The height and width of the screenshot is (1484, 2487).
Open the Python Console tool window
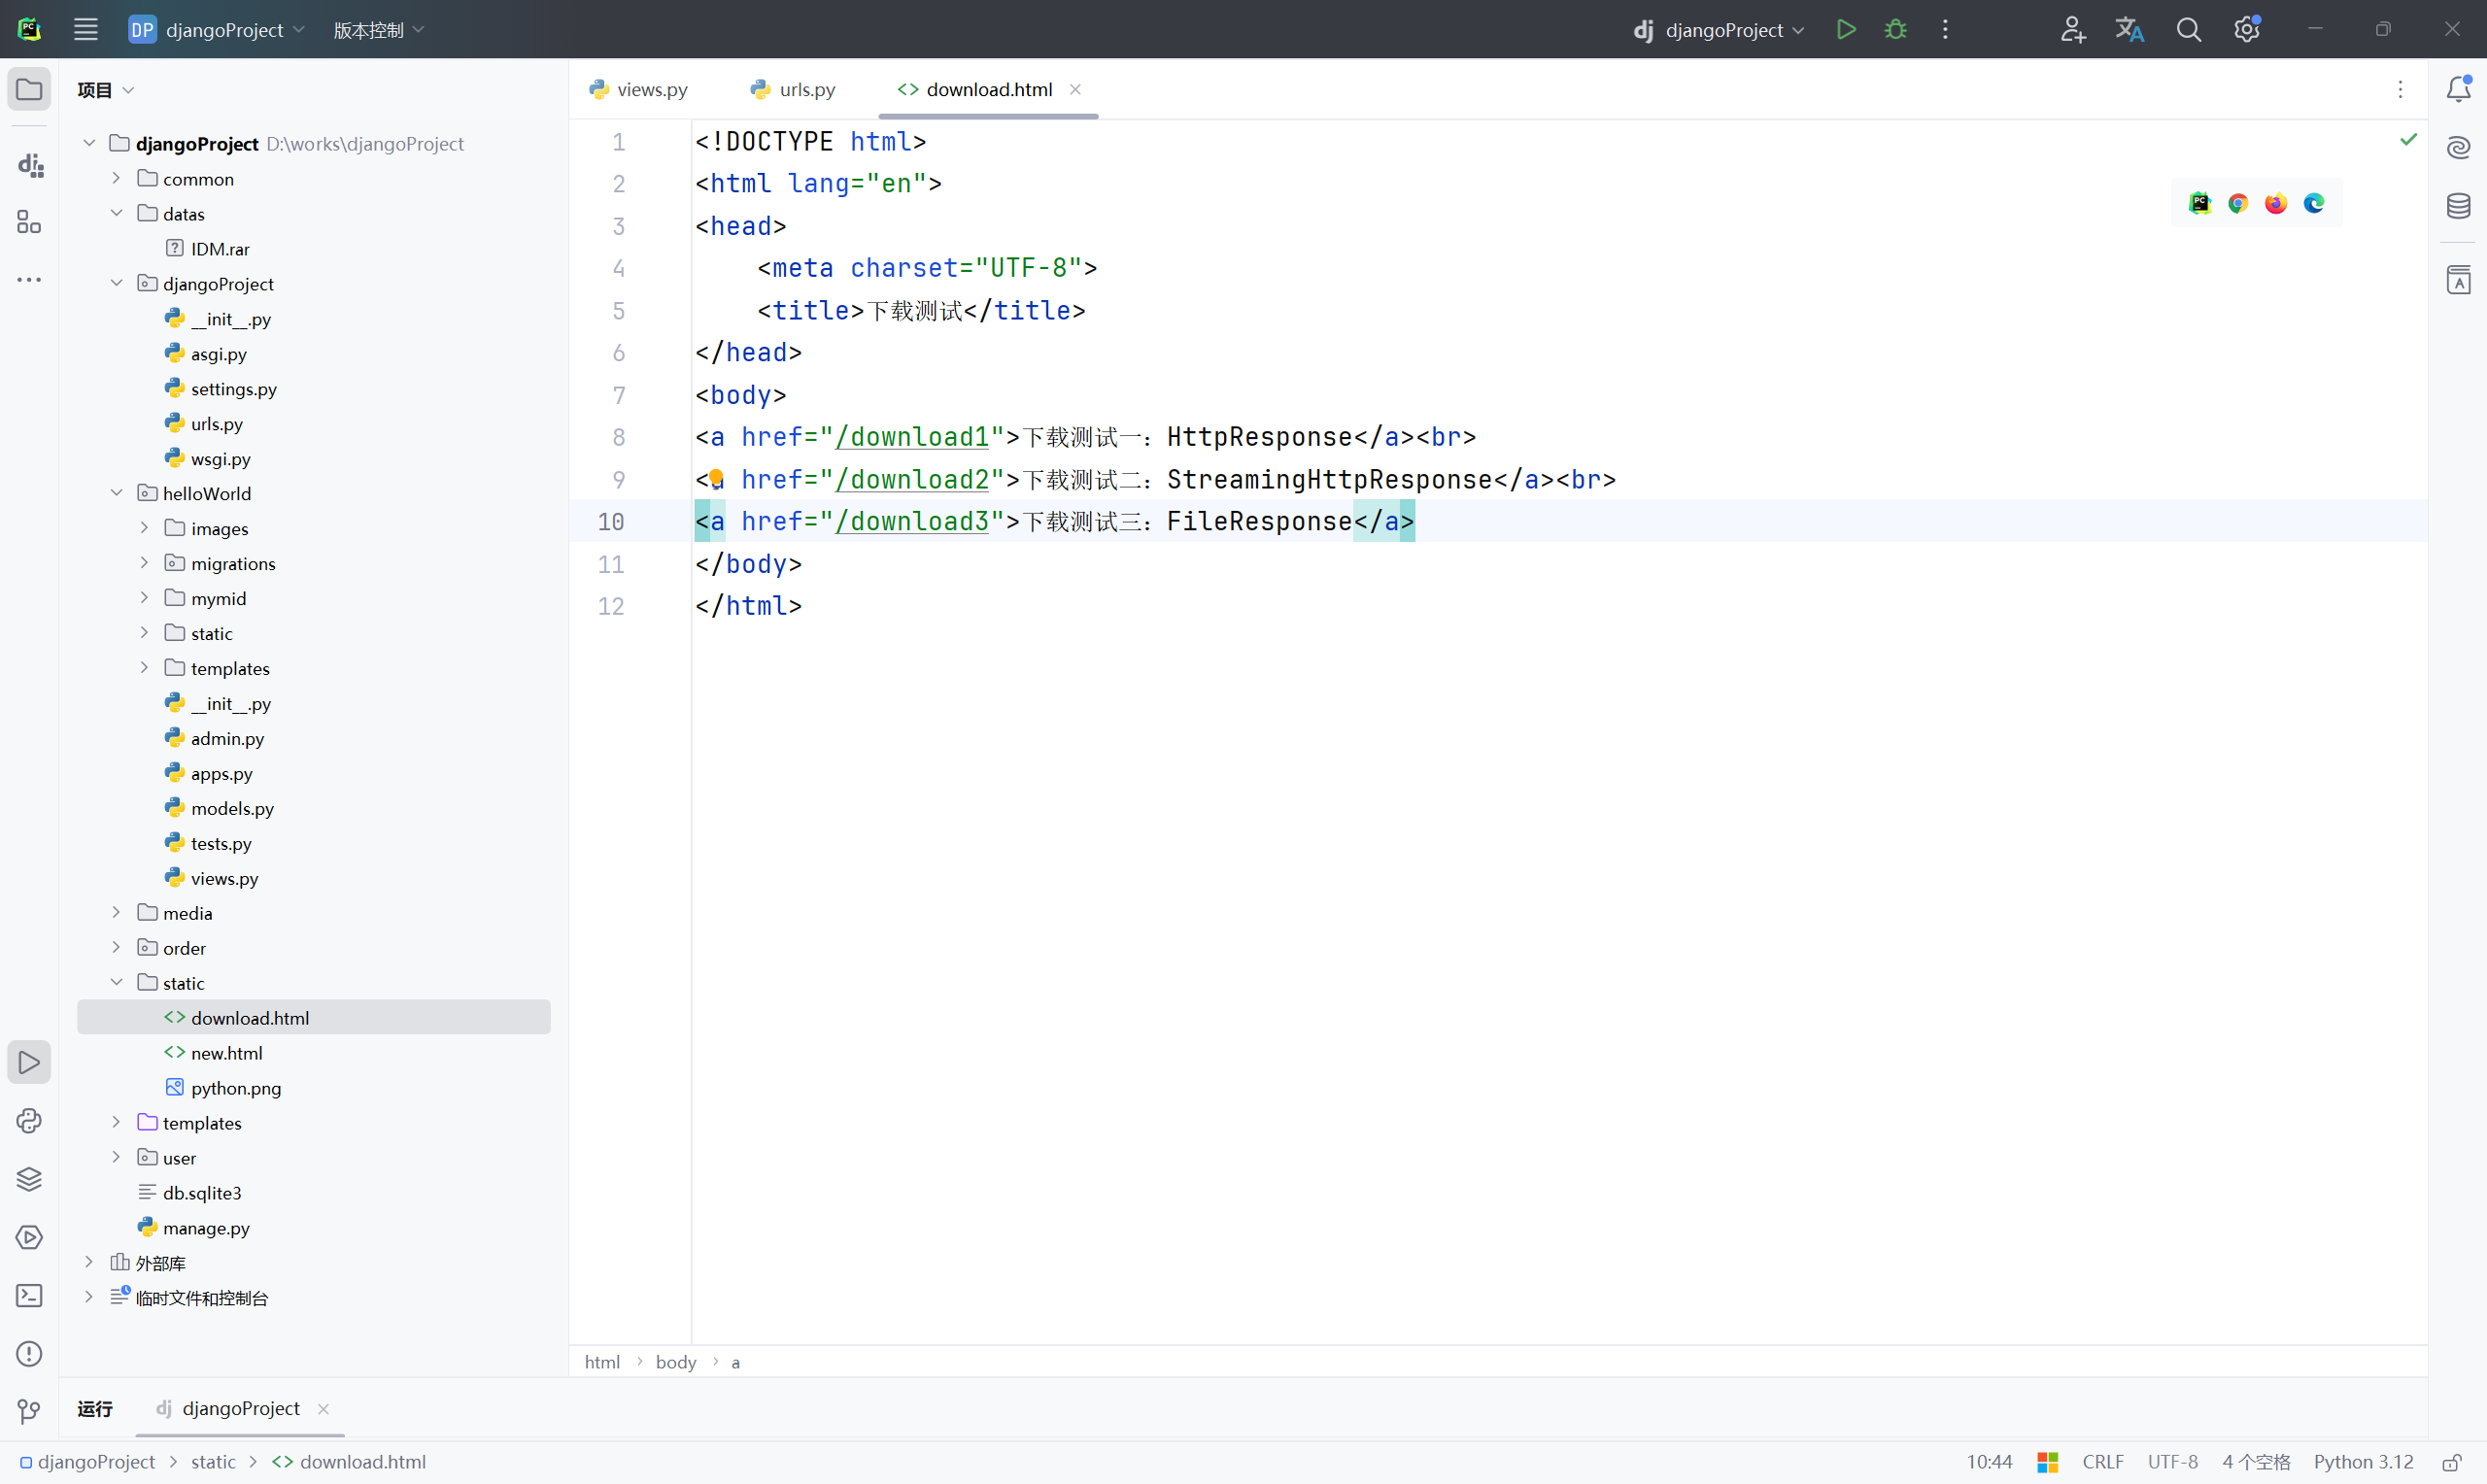pos(29,1121)
